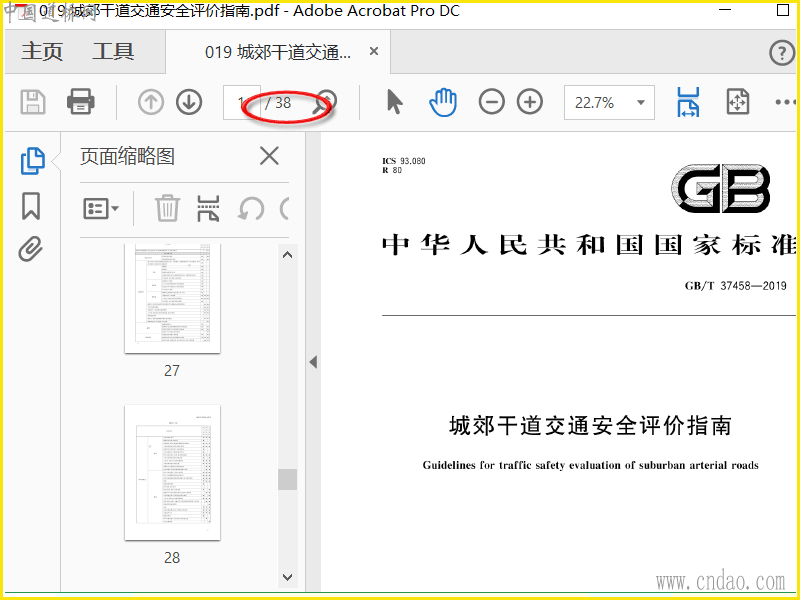Zoom out with minus button
This screenshot has height=600, width=800.
491,102
